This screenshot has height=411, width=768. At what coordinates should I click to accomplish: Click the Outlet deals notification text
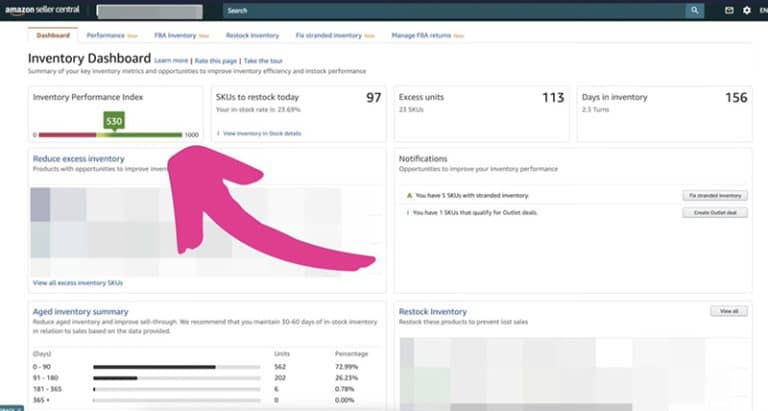[475, 213]
